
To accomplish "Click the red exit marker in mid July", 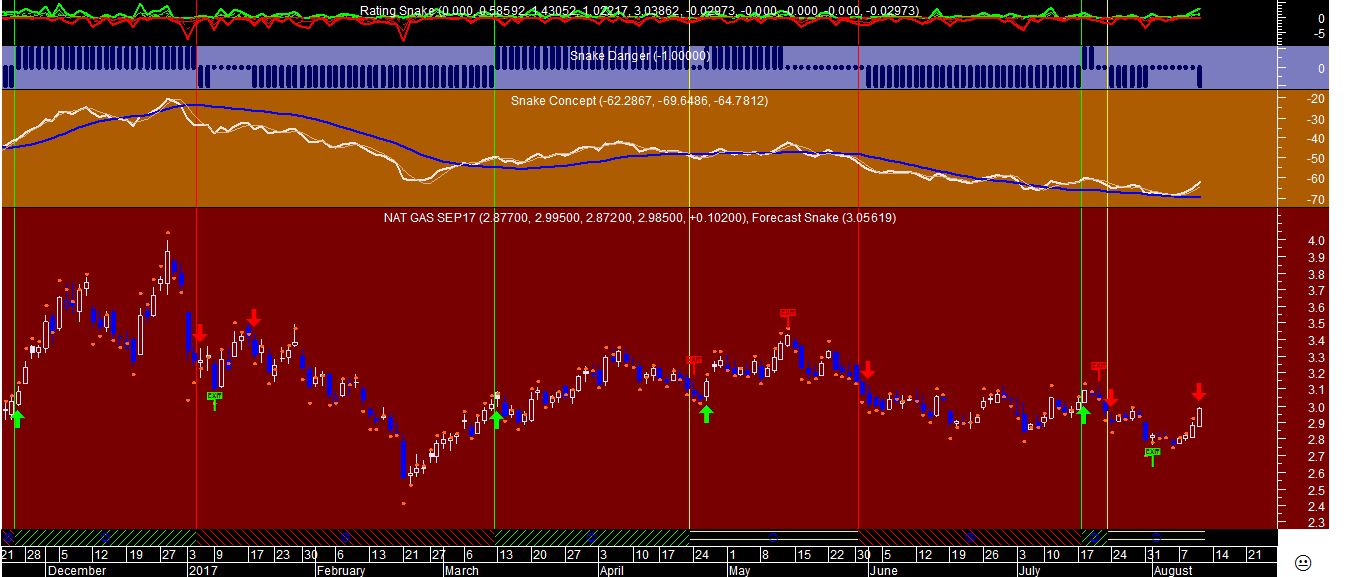I will pyautogui.click(x=1098, y=369).
